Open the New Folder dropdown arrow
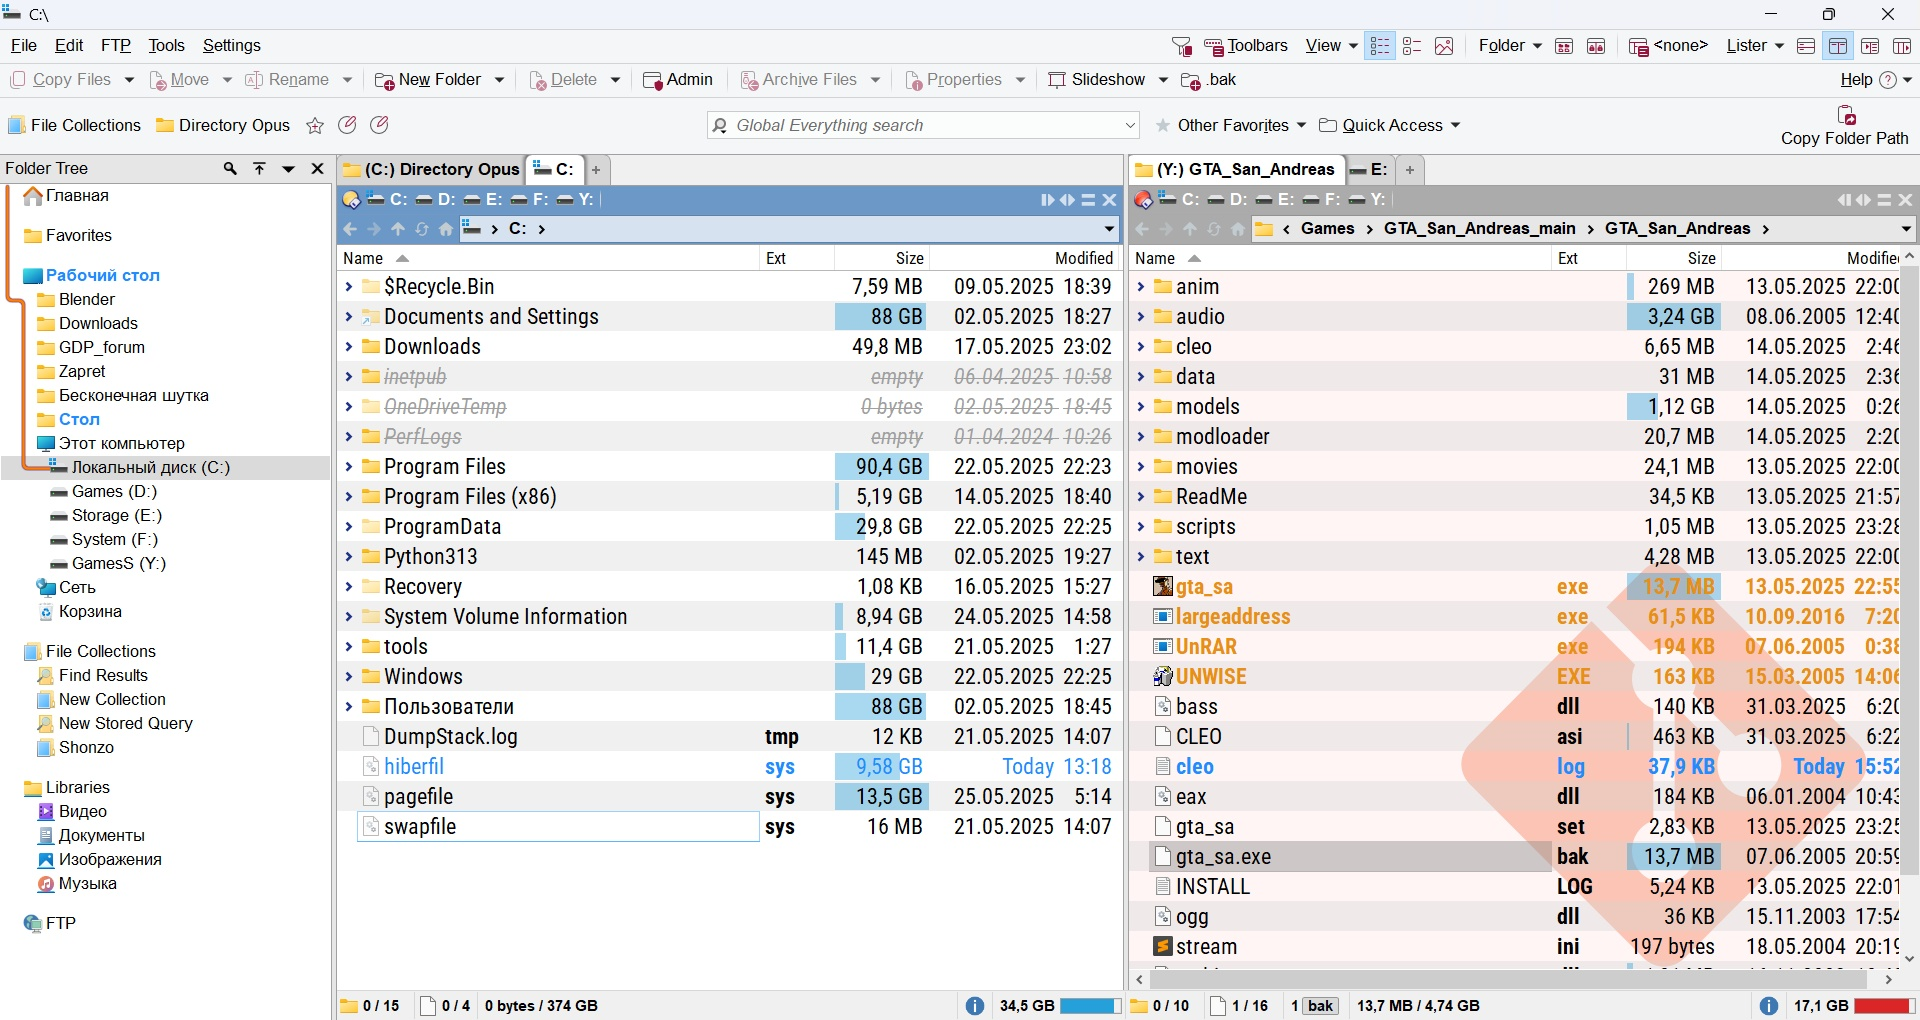This screenshot has width=1920, height=1020. click(499, 80)
